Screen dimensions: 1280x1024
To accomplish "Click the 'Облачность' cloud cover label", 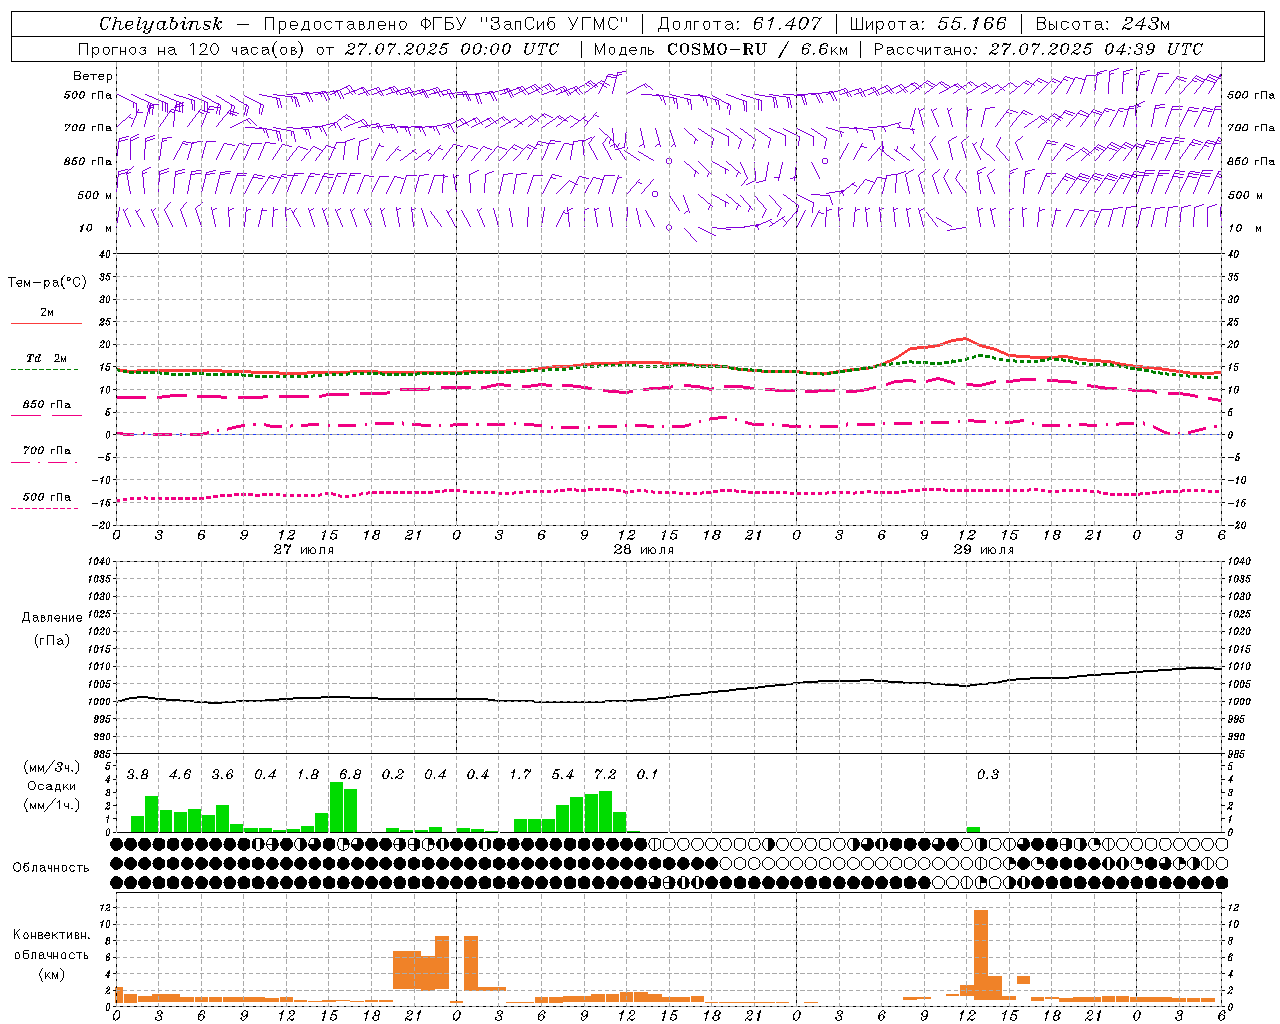I will 51,867.
